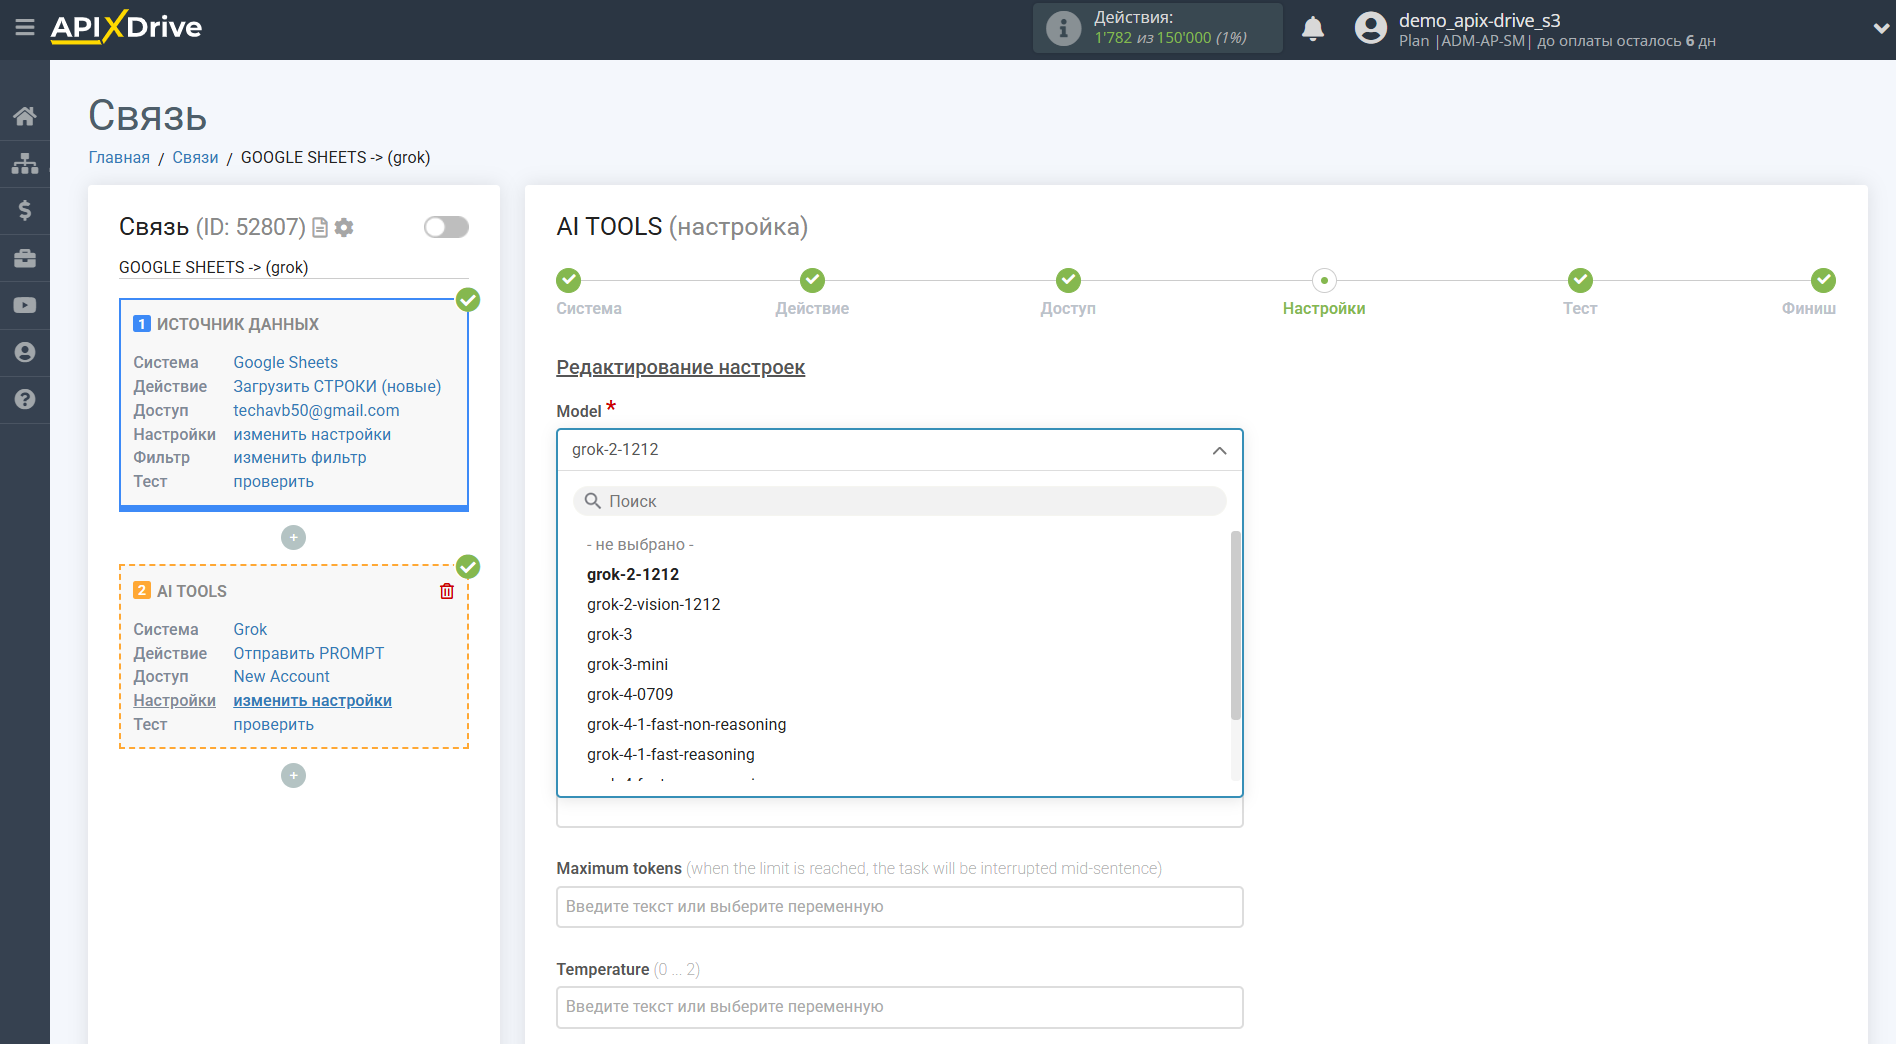Viewport: 1896px width, 1044px height.
Task: Choose grok-4-0709 model option
Action: tap(630, 694)
